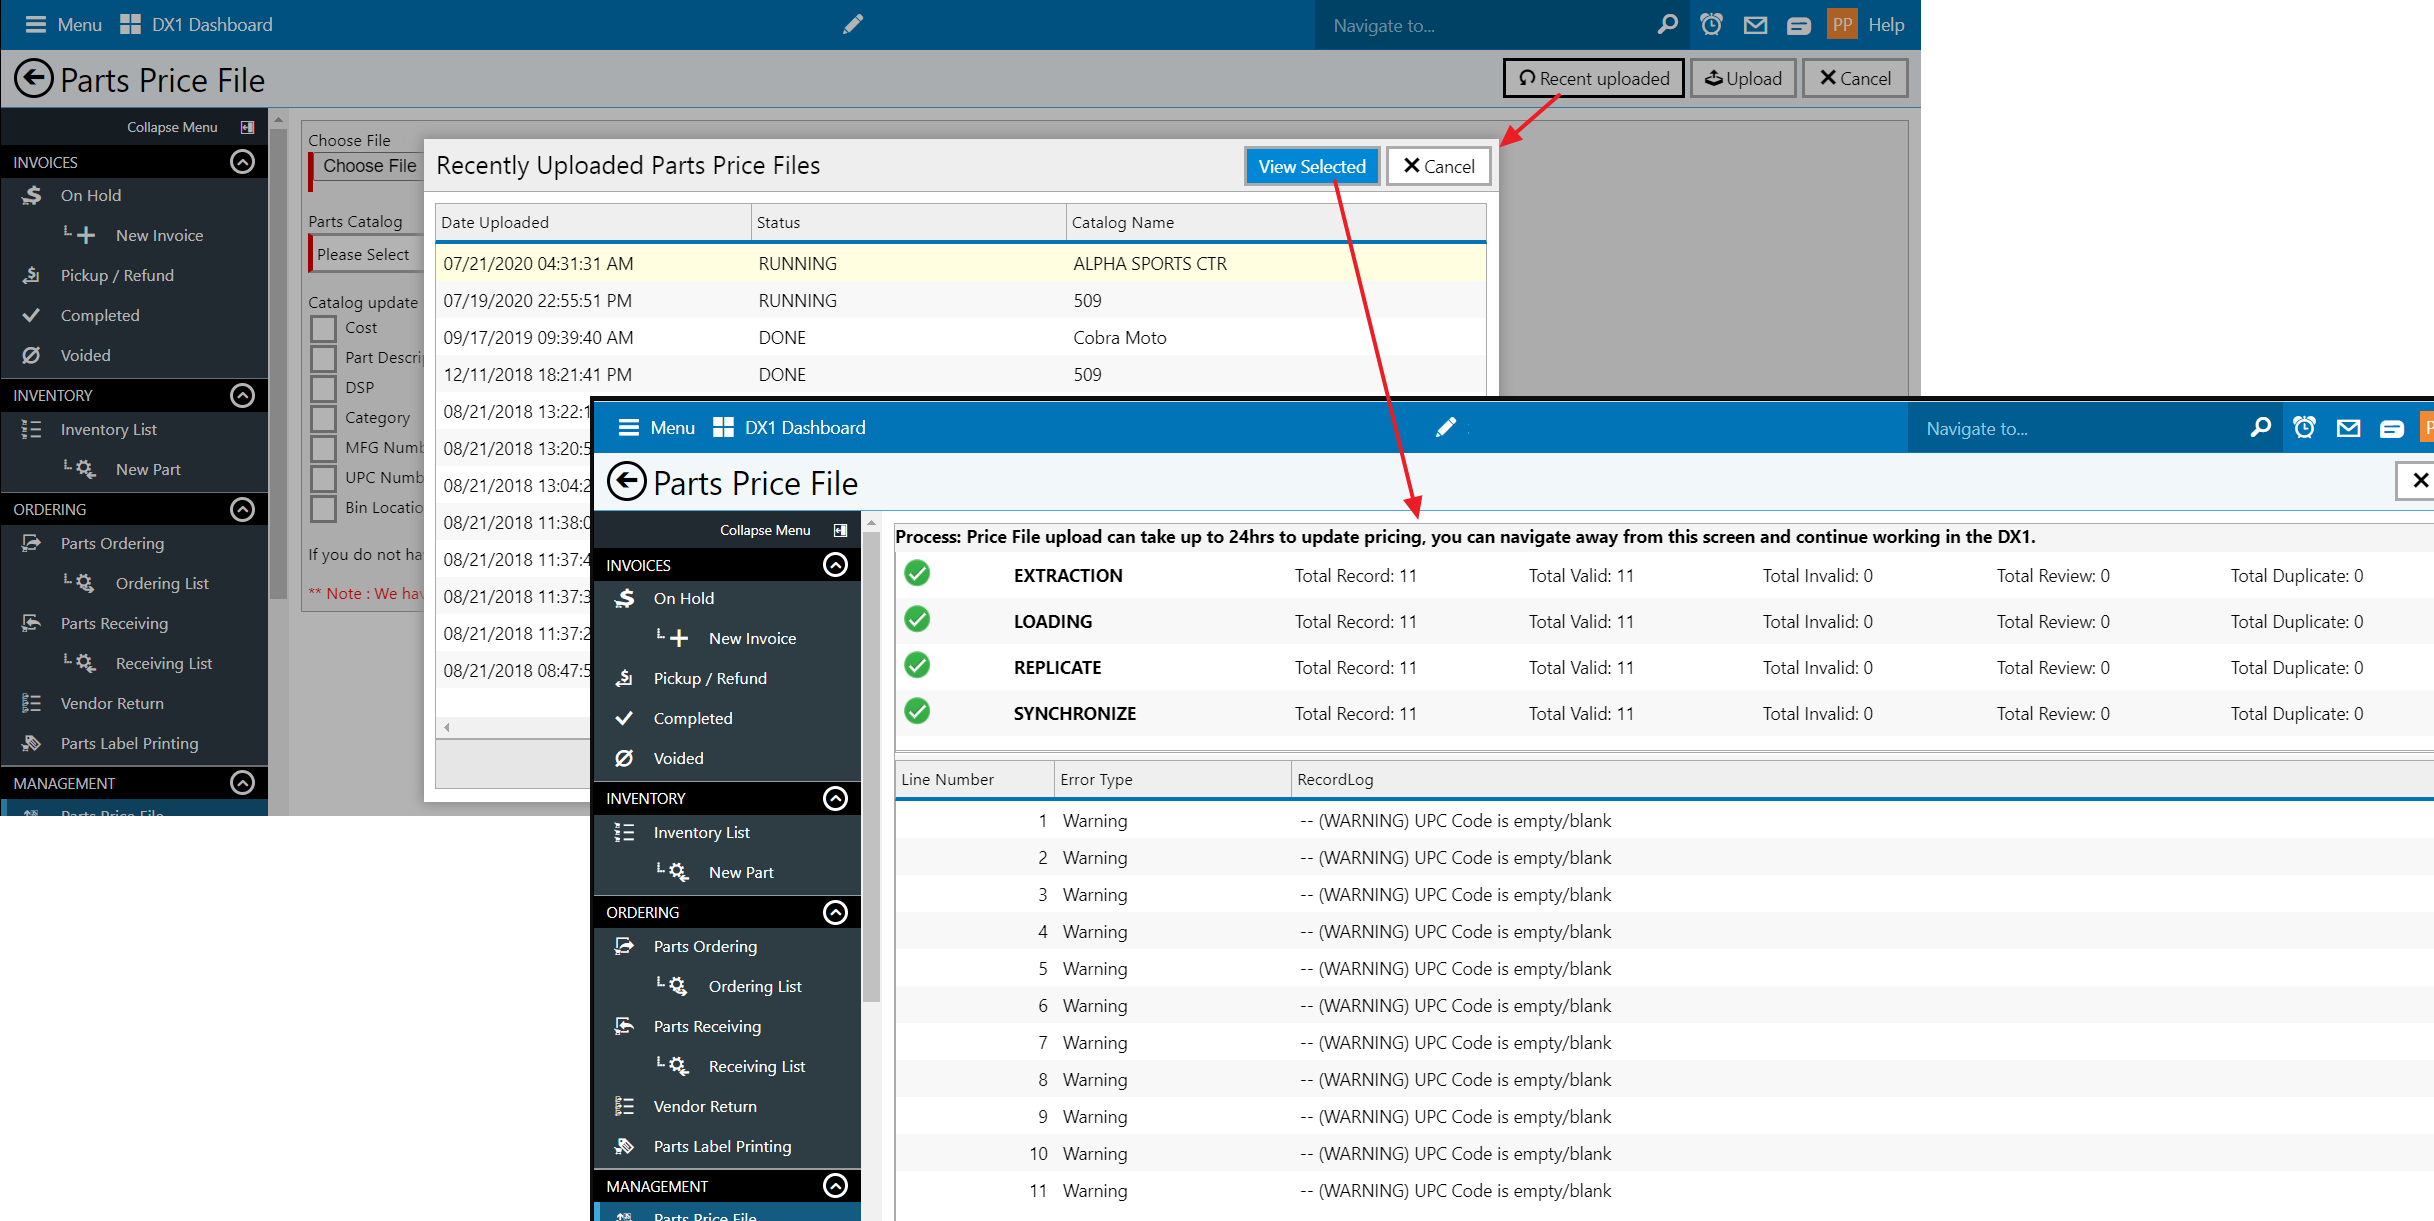
Task: Open the mail envelope icon in header
Action: click(x=1755, y=25)
